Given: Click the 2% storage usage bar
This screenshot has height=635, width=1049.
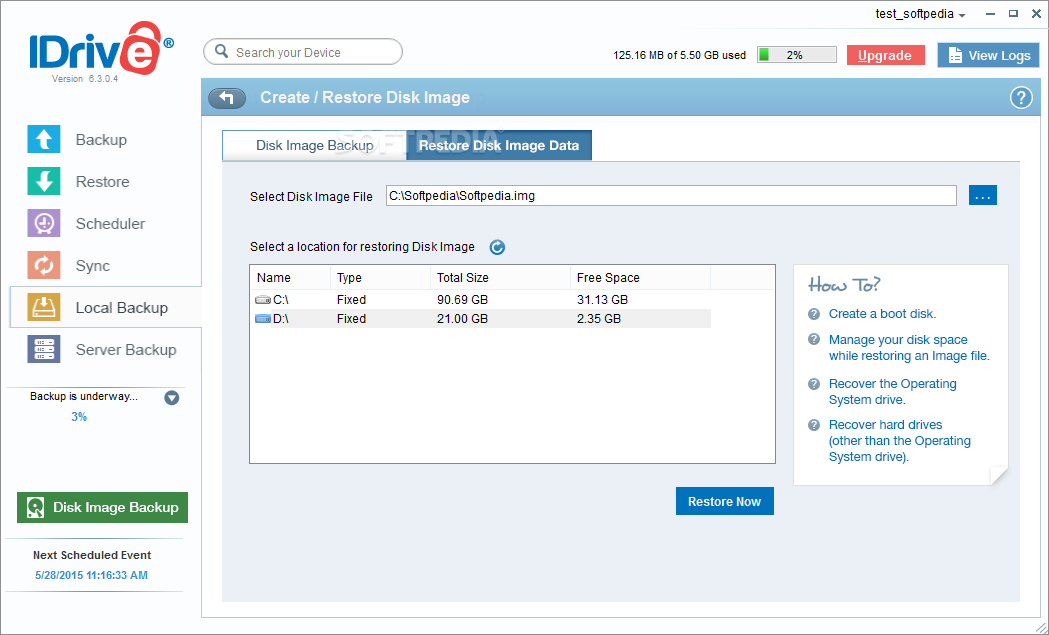Looking at the screenshot, I should 797,55.
